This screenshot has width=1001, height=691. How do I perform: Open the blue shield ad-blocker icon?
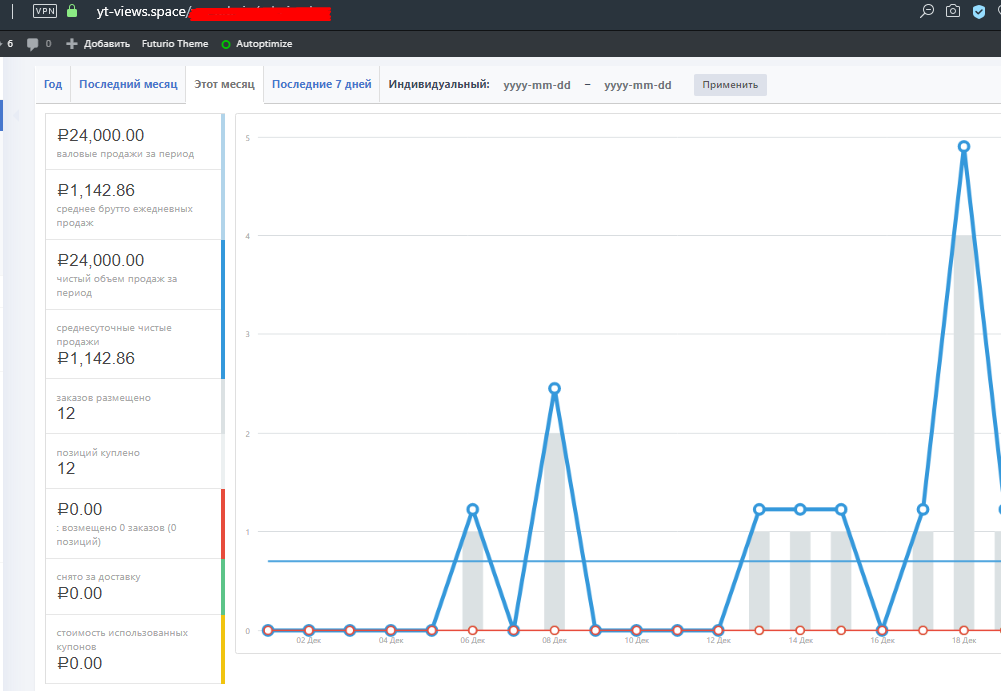click(x=979, y=12)
